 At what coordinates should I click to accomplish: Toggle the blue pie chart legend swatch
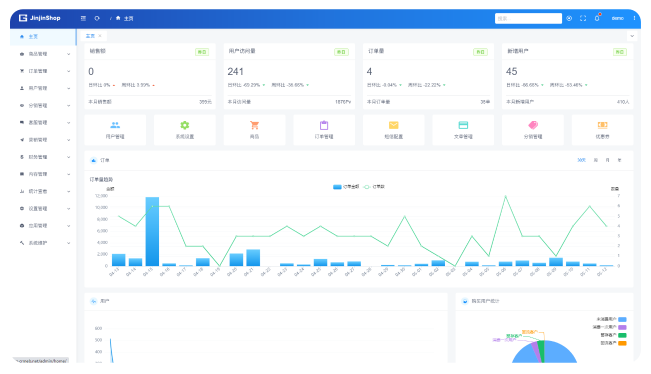[622, 319]
